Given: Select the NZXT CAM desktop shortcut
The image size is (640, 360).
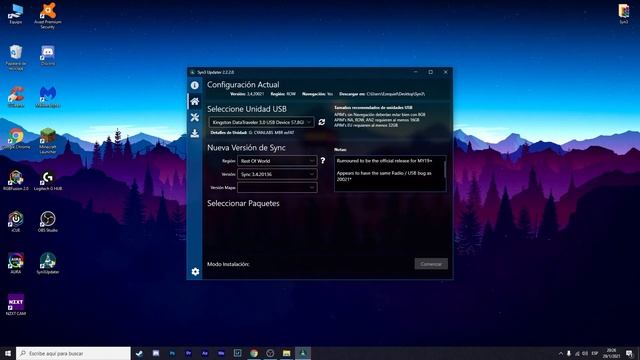Looking at the screenshot, I should pyautogui.click(x=16, y=305).
